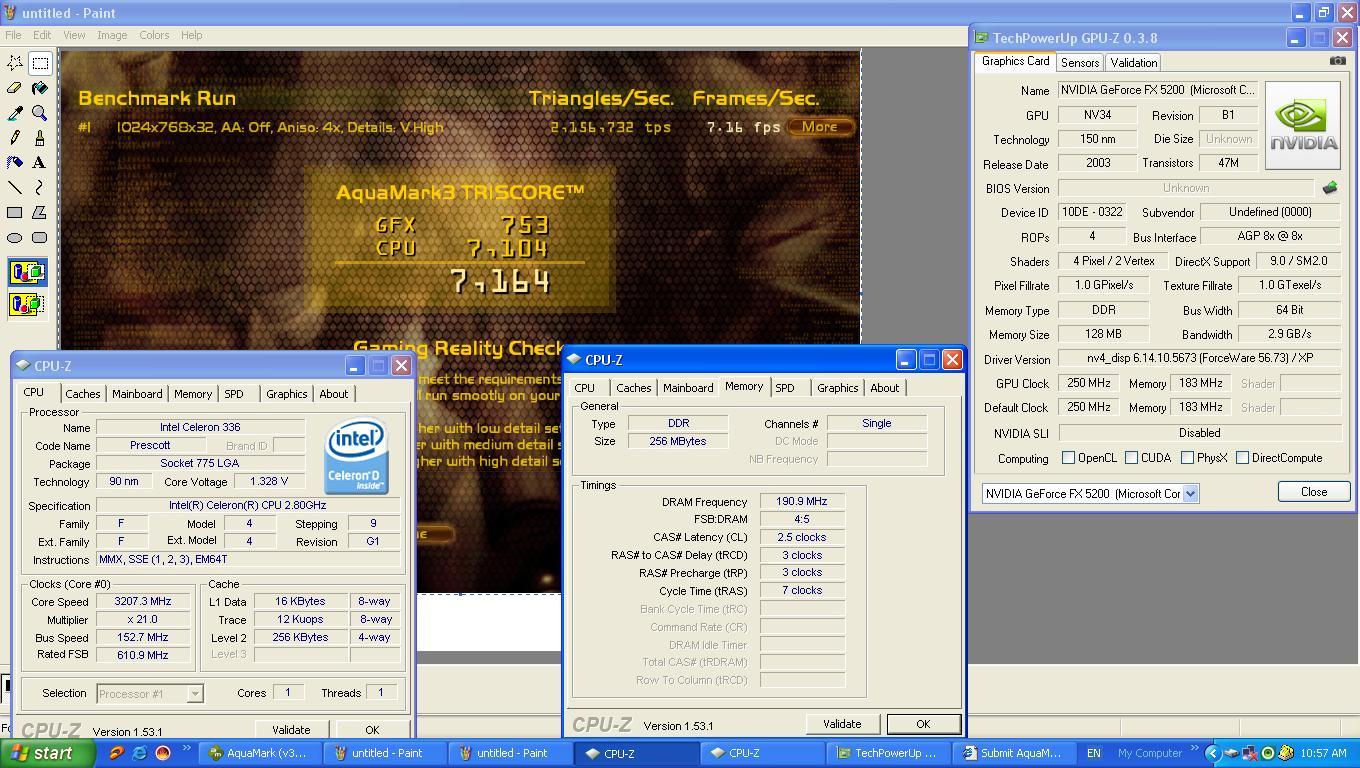Activate the Pick Color eyedropper tool
1360x768 pixels.
(x=15, y=113)
